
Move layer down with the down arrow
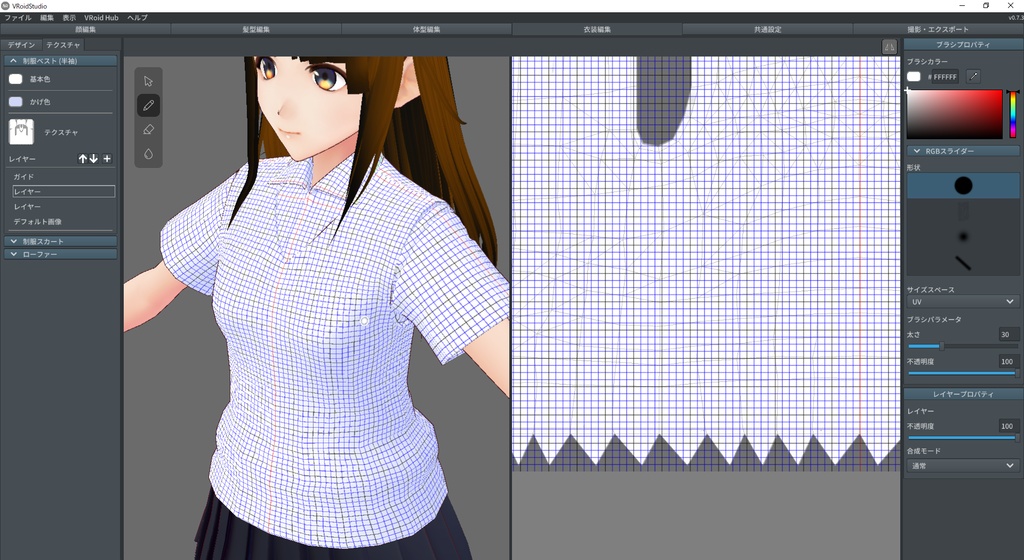94,159
